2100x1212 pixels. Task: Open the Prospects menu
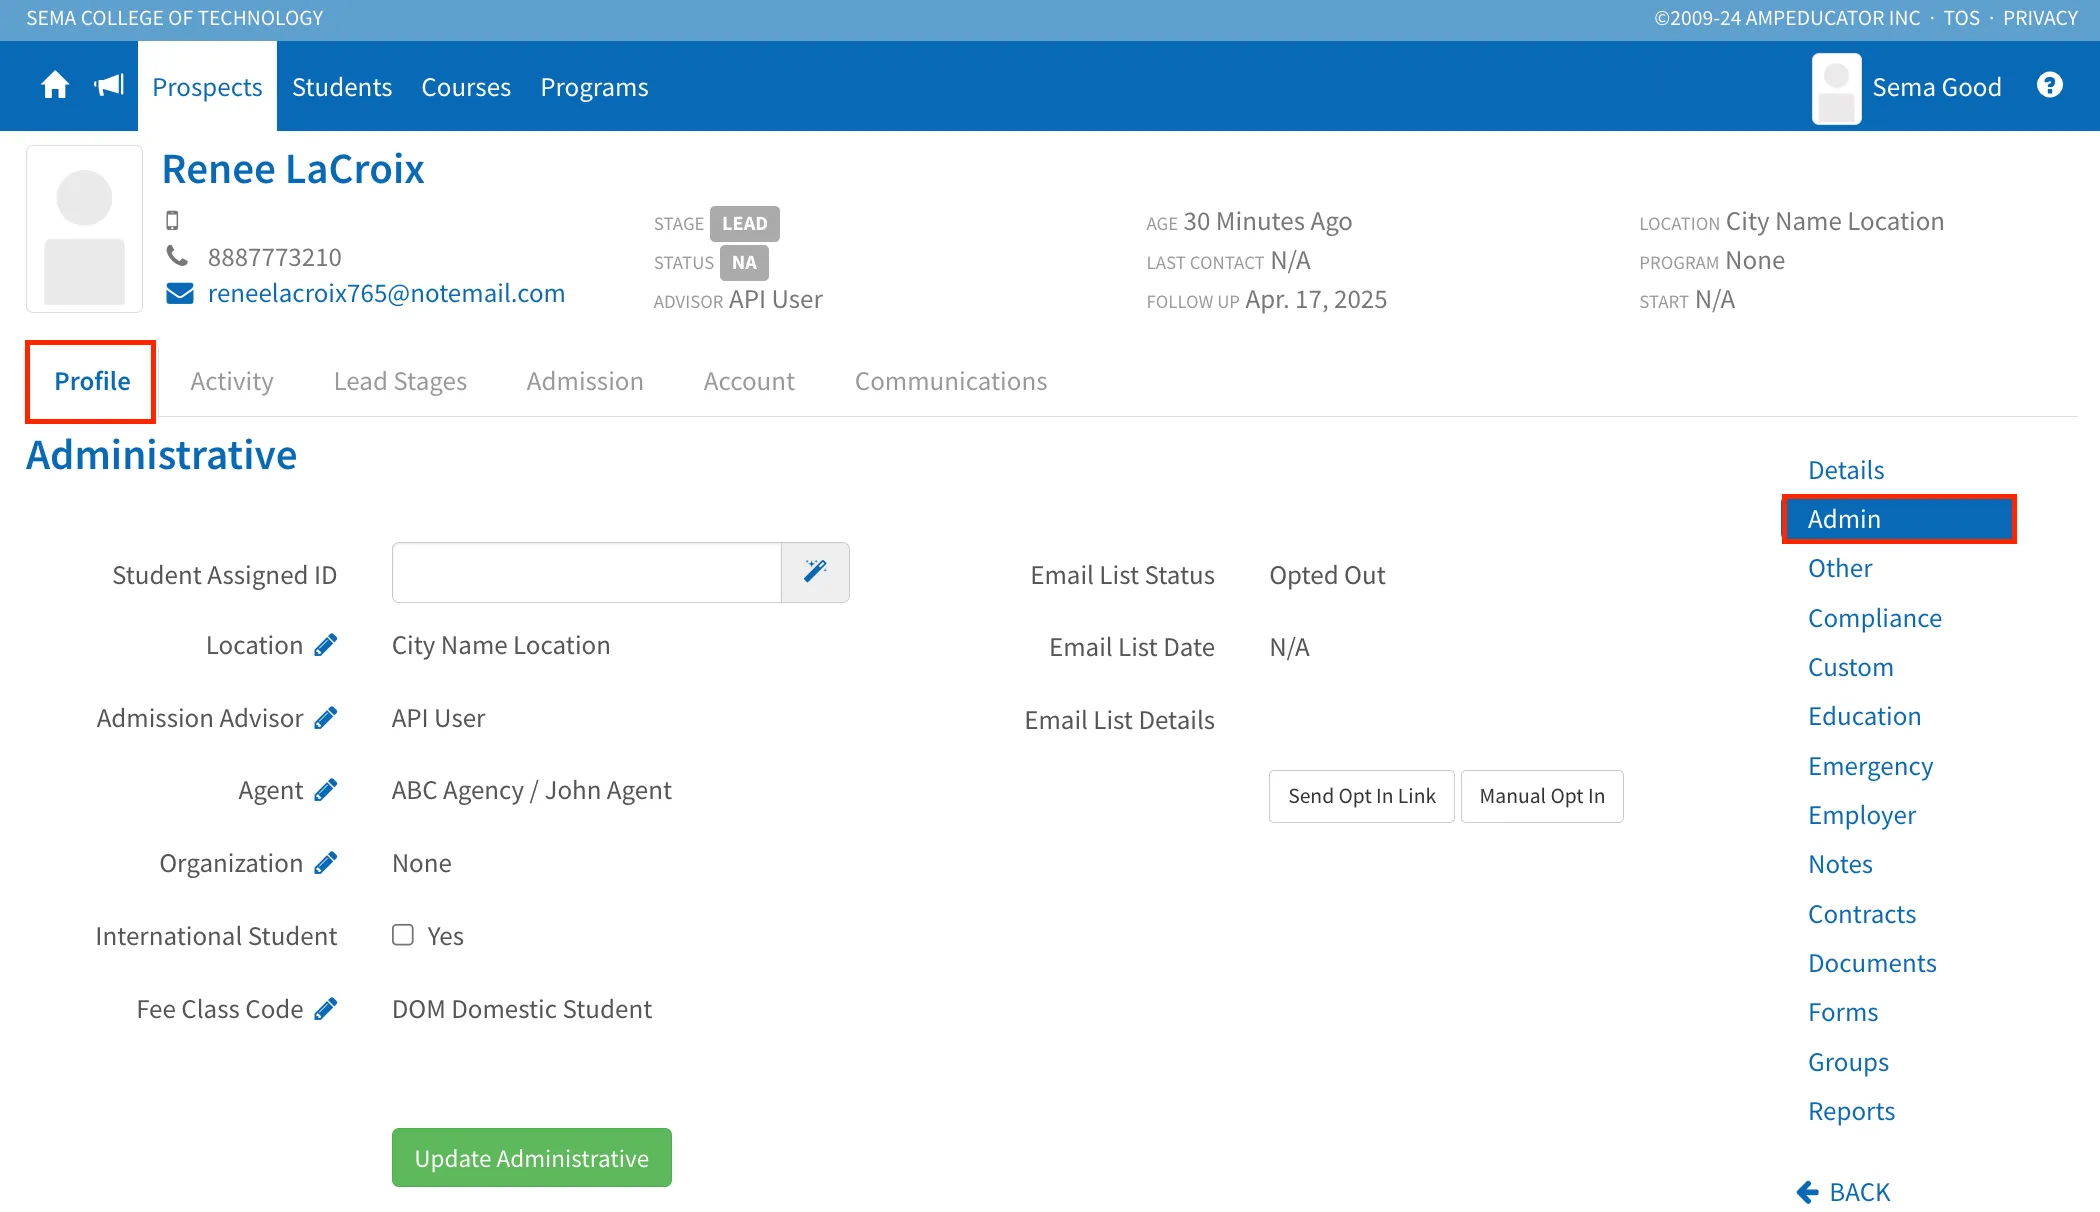point(207,87)
